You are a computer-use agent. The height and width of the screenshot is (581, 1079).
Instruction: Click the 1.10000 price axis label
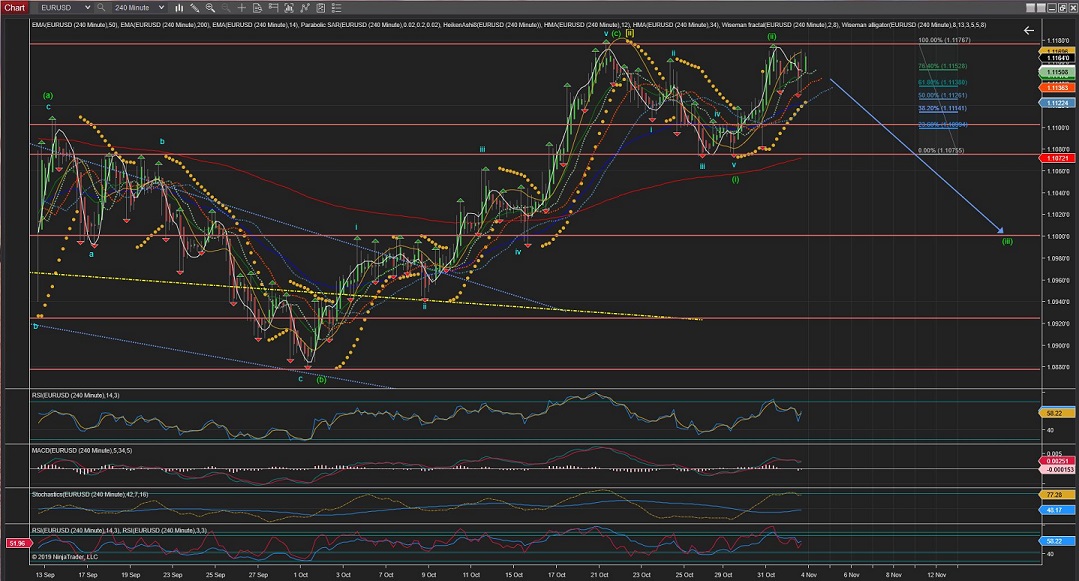click(x=1058, y=236)
